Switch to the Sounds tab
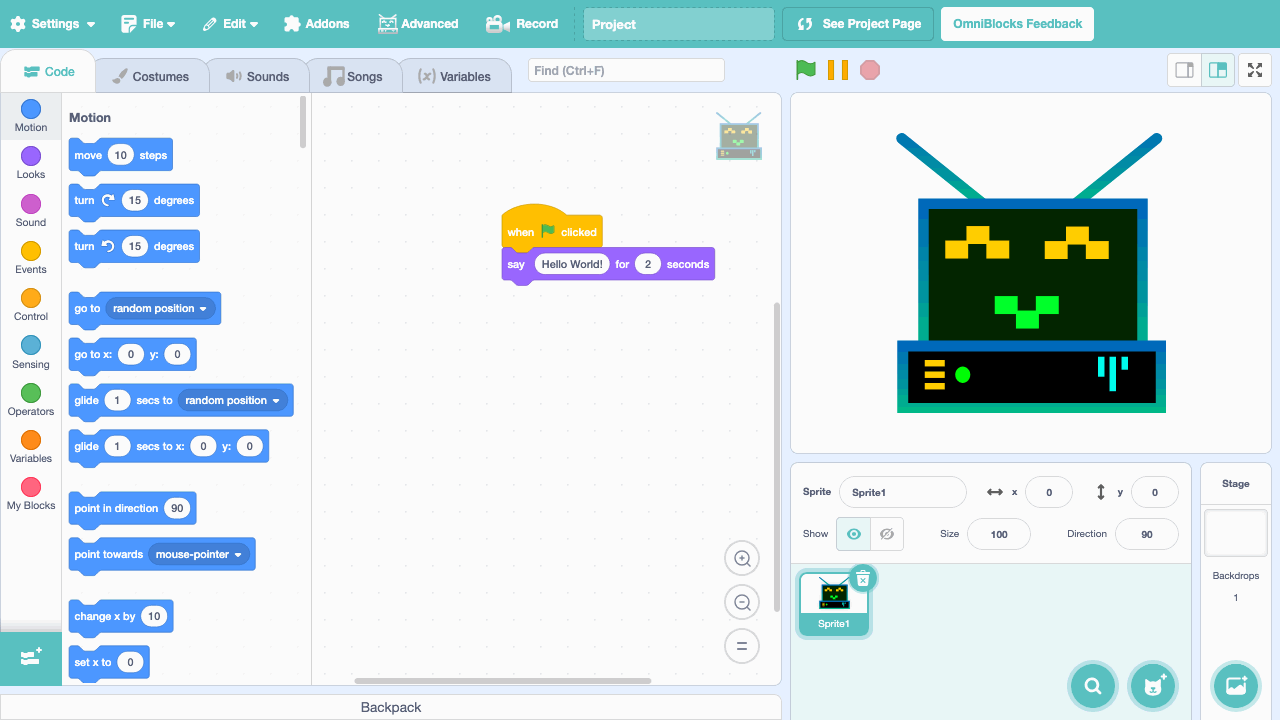The image size is (1280, 720). click(257, 76)
